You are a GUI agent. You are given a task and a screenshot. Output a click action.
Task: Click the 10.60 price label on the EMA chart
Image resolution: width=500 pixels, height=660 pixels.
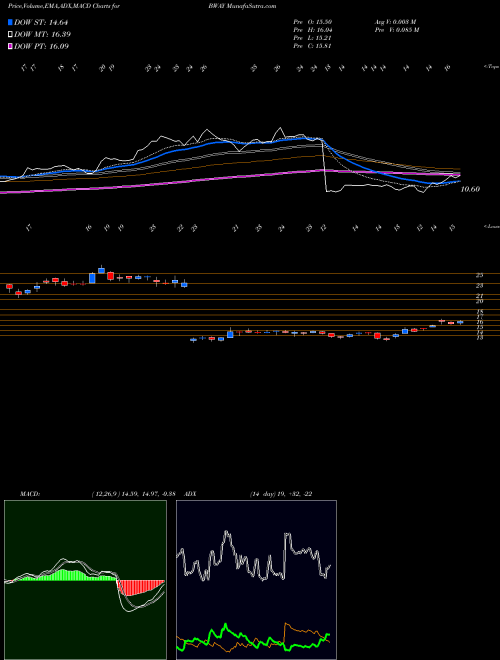coord(470,189)
